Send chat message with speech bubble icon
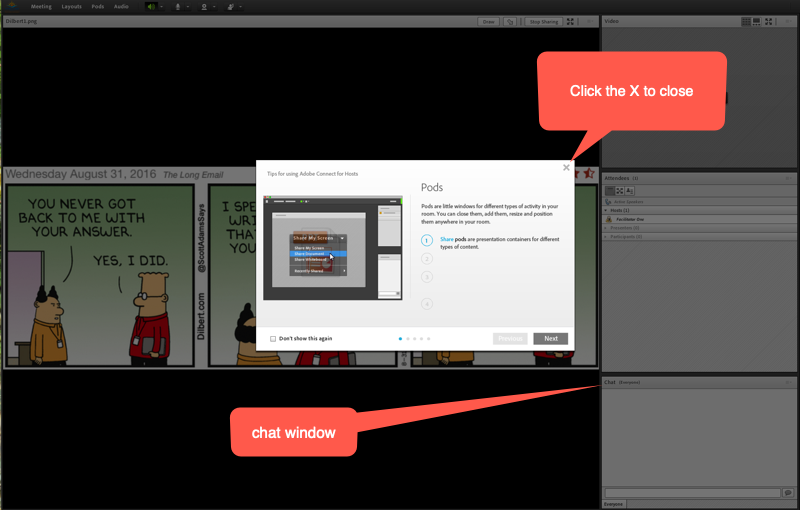800x510 pixels. click(788, 493)
